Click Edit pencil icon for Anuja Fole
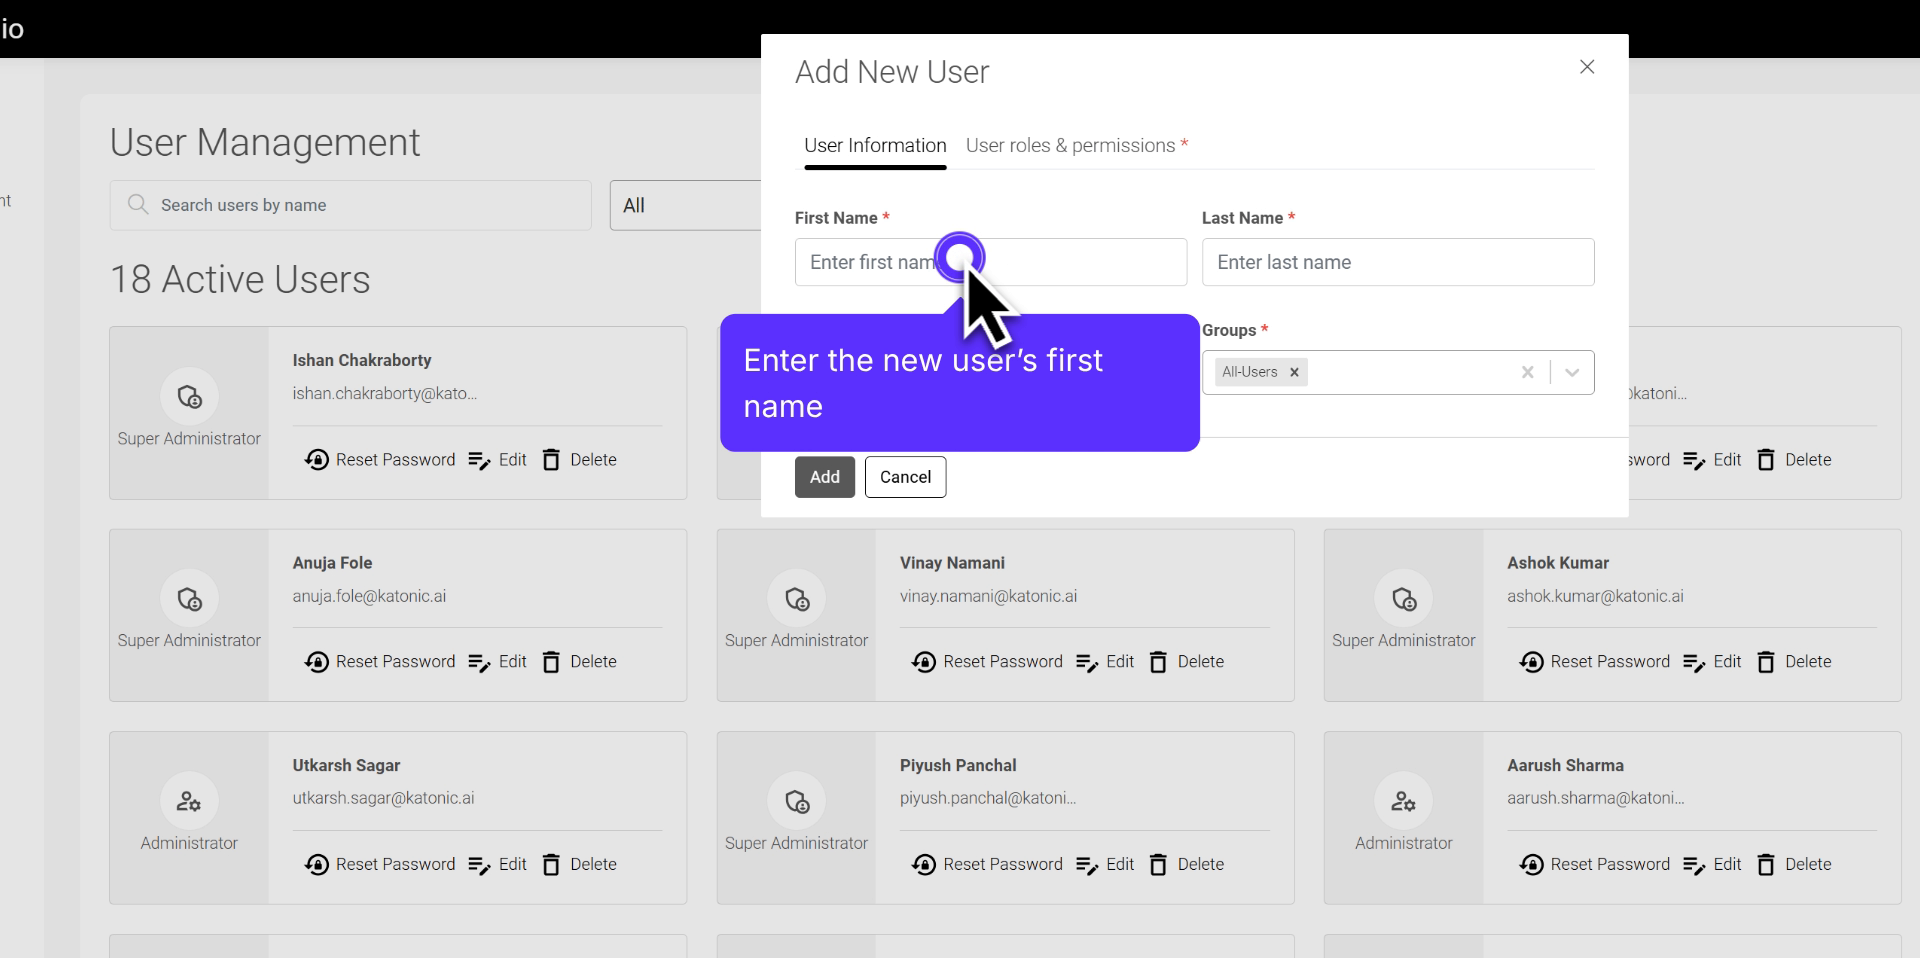Viewport: 1920px width, 958px height. [x=479, y=662]
